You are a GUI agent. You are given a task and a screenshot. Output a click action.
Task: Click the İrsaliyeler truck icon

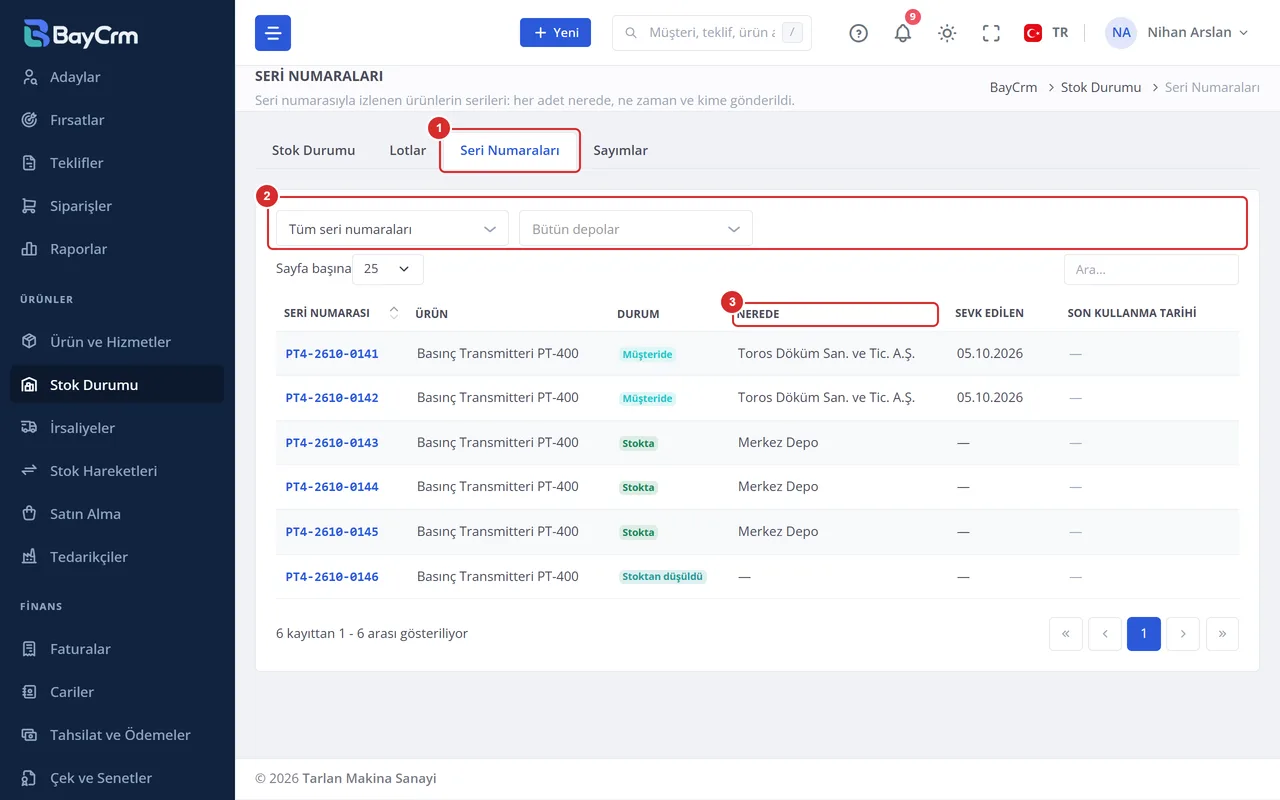(x=30, y=428)
